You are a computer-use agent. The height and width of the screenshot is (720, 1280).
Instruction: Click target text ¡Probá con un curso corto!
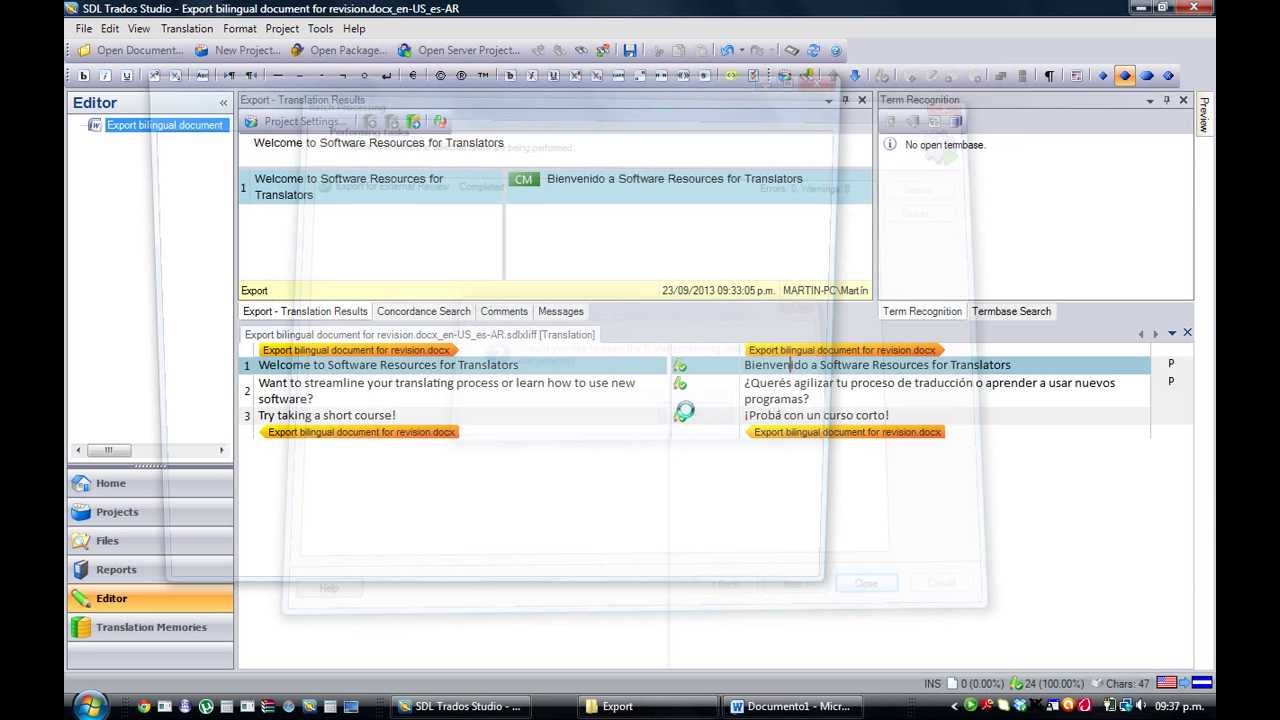coord(816,415)
